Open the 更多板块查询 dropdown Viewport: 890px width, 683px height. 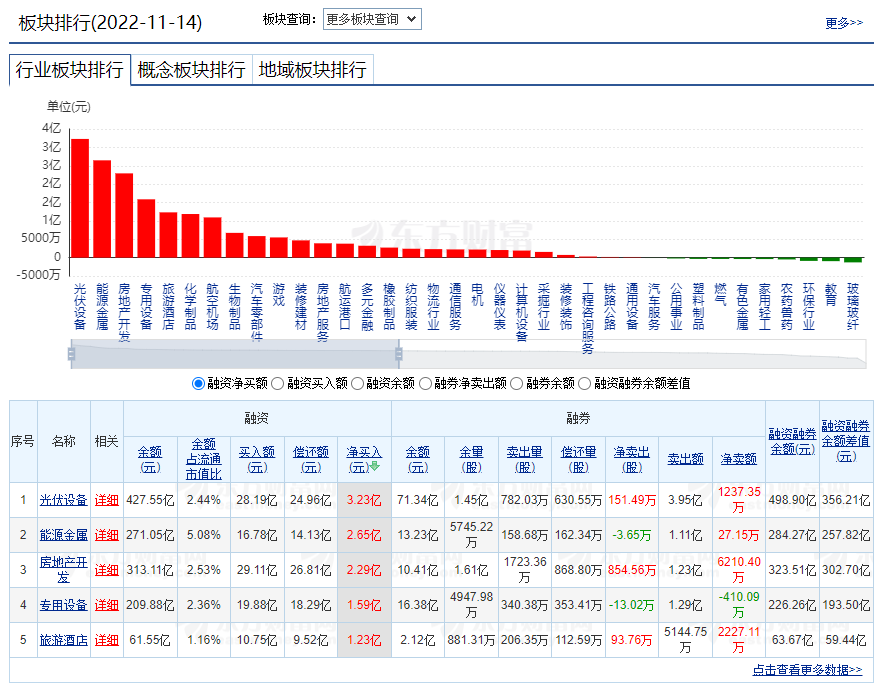[372, 19]
